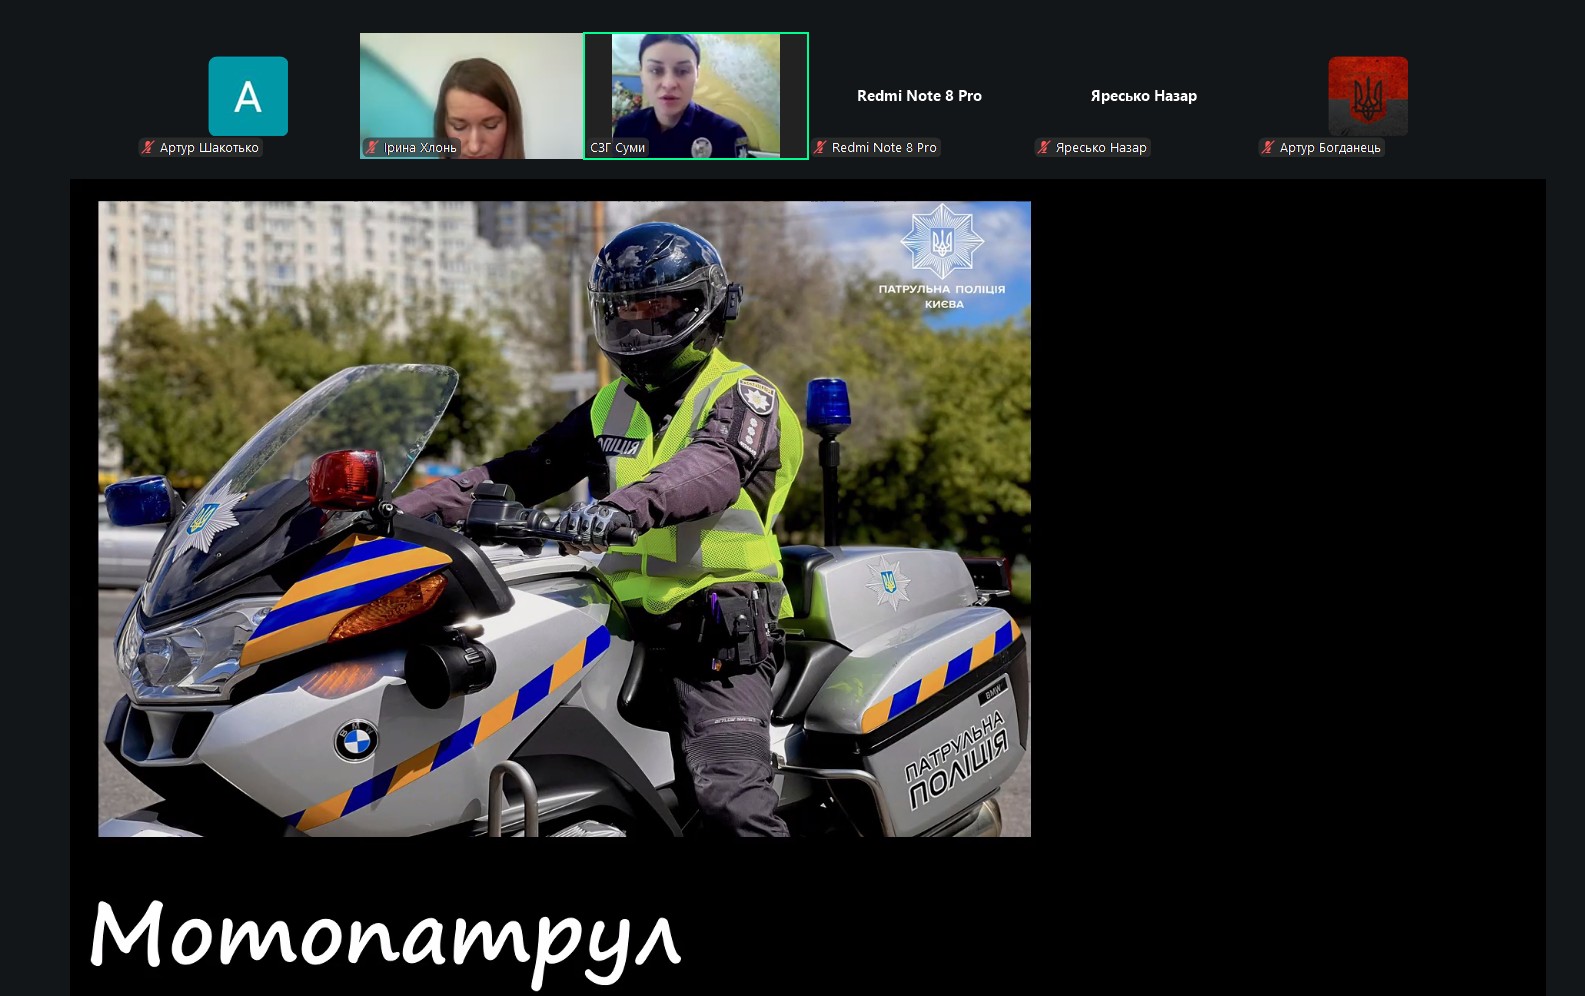Click the Мотопатрул slide title text
The width and height of the screenshot is (1585, 996).
pos(385,937)
